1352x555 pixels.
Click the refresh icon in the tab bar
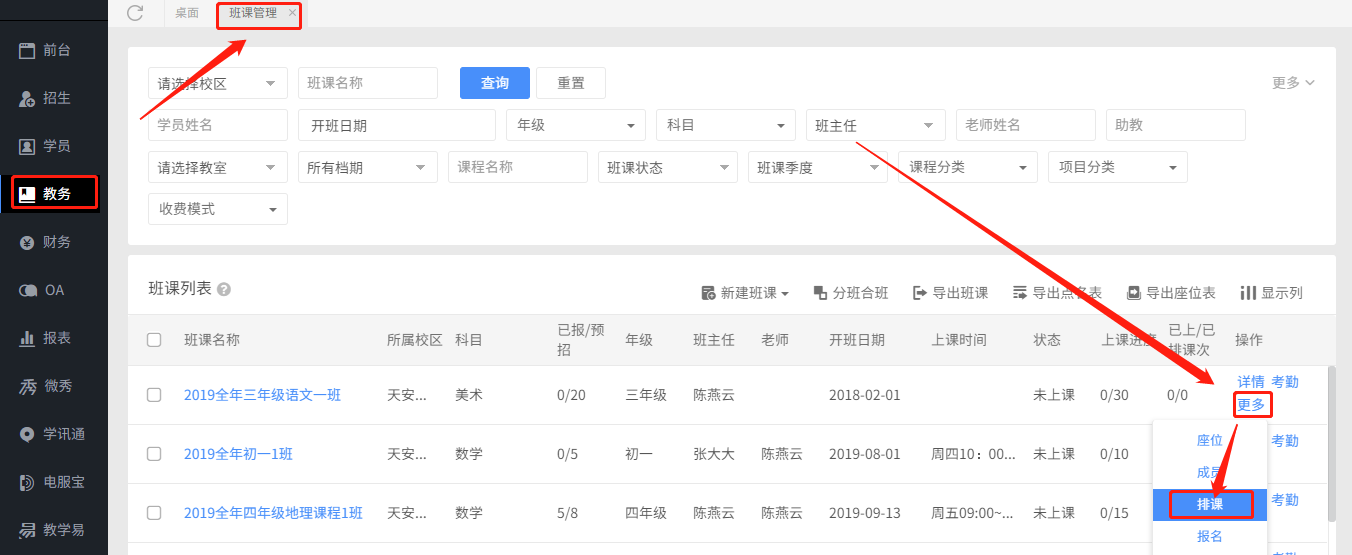tap(135, 13)
